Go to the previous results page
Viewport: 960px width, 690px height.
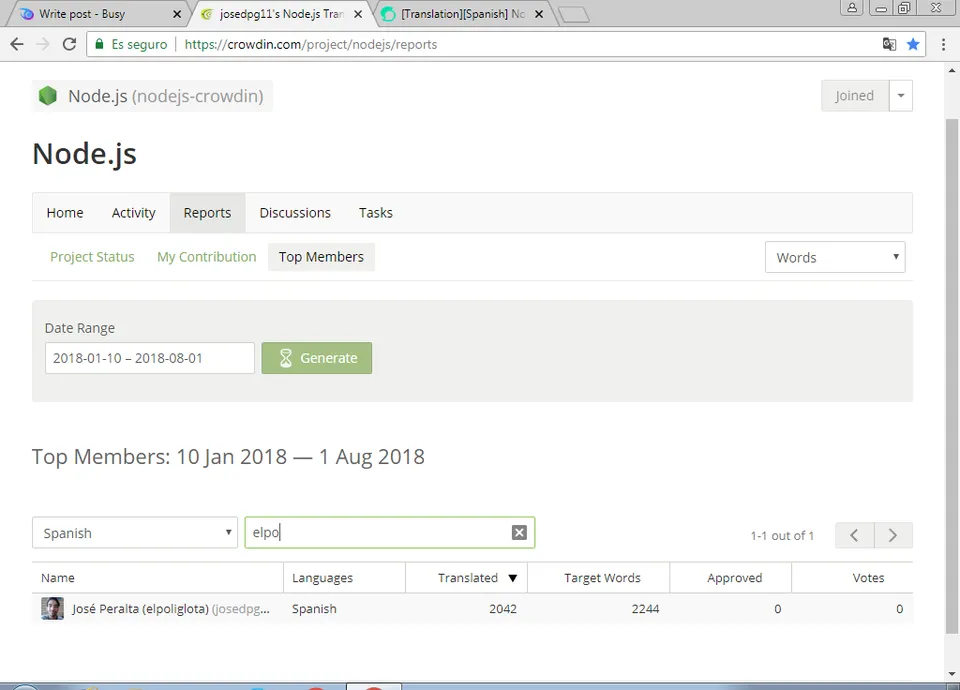(x=855, y=536)
